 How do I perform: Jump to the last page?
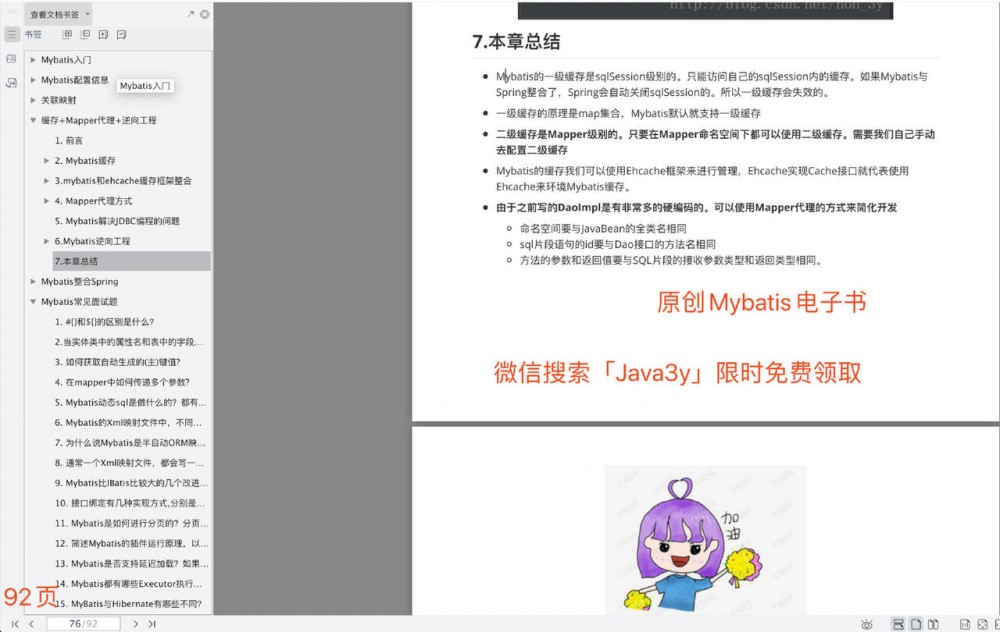(154, 623)
